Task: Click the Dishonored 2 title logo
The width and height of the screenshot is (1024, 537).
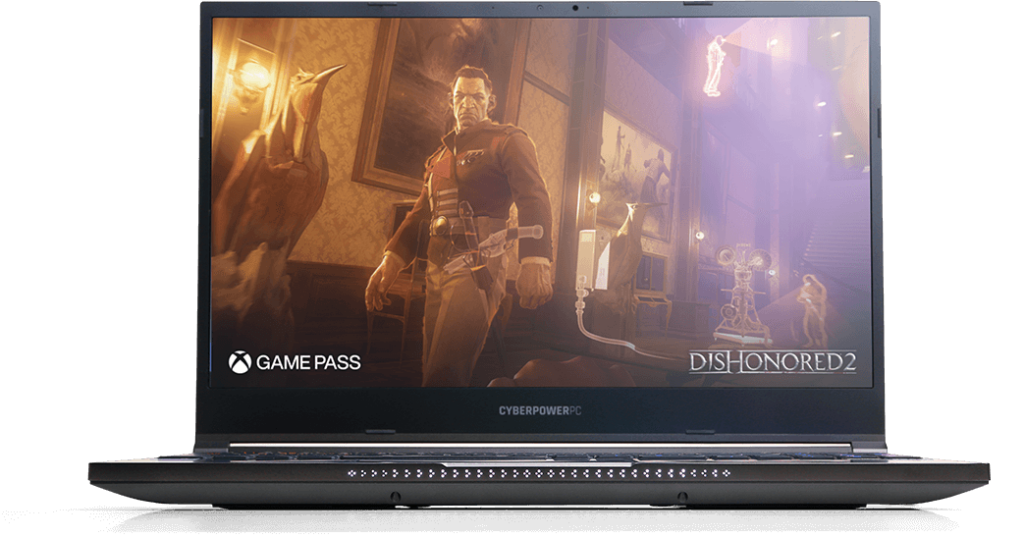Action: point(772,361)
